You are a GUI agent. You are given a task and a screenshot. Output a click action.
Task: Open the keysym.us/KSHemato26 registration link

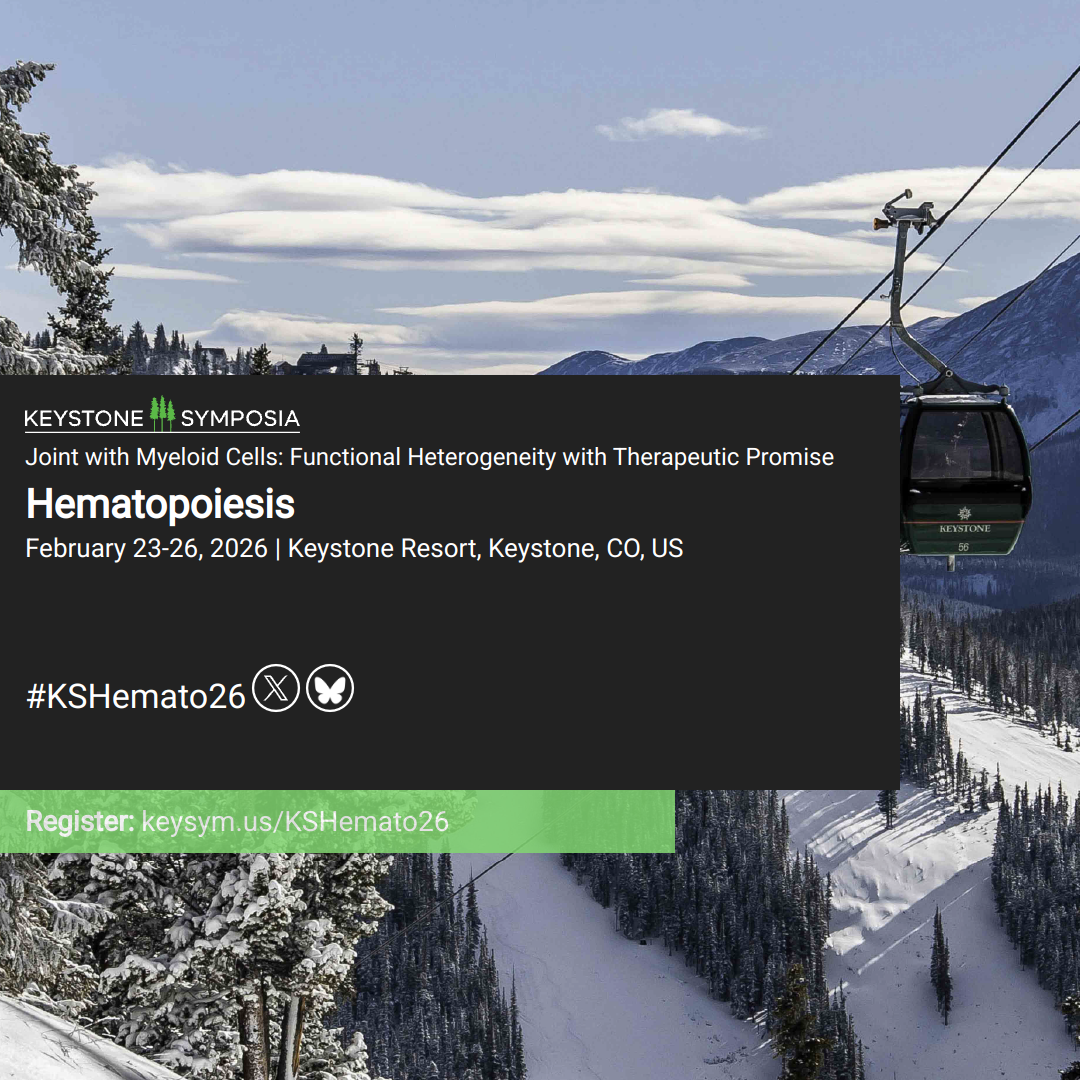pos(295,822)
